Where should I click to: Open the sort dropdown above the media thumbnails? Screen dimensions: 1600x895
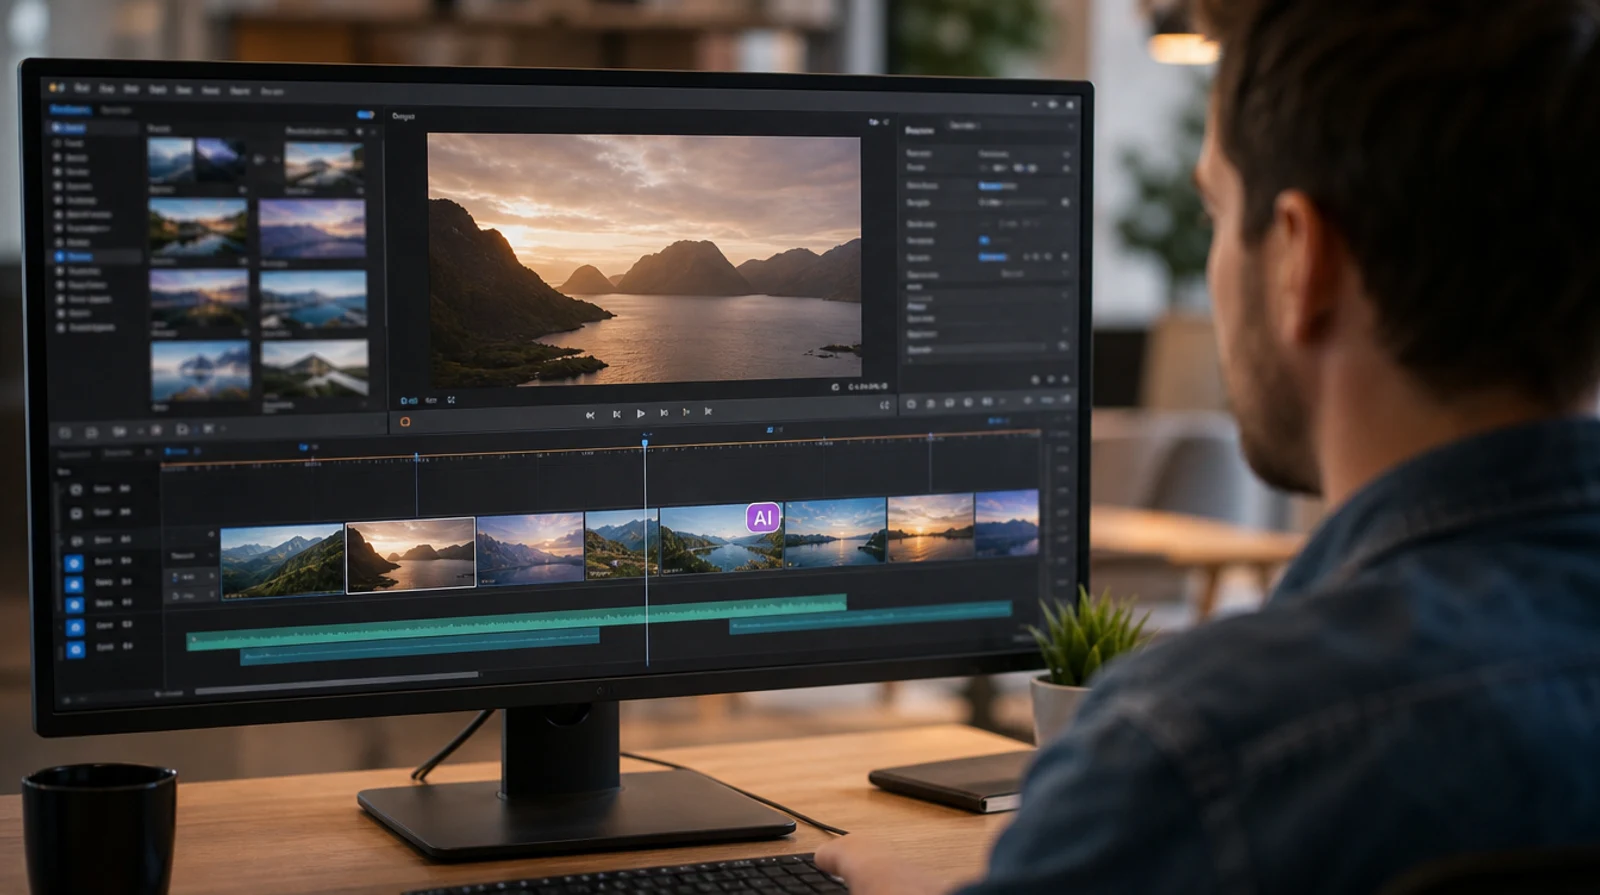pos(317,131)
